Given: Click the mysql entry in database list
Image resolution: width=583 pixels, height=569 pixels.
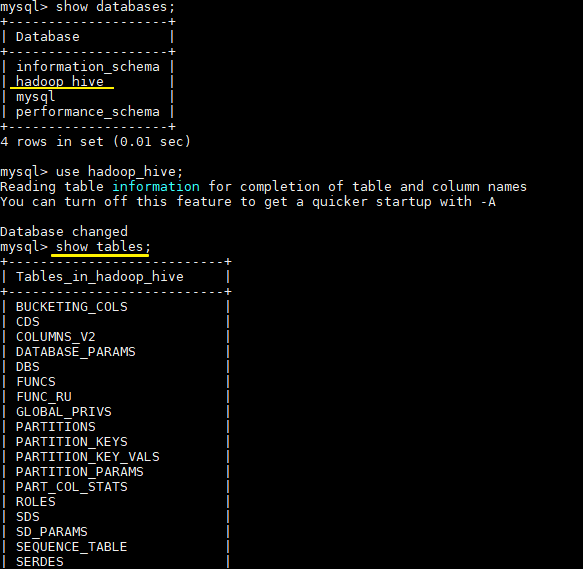Looking at the screenshot, I should [35, 97].
